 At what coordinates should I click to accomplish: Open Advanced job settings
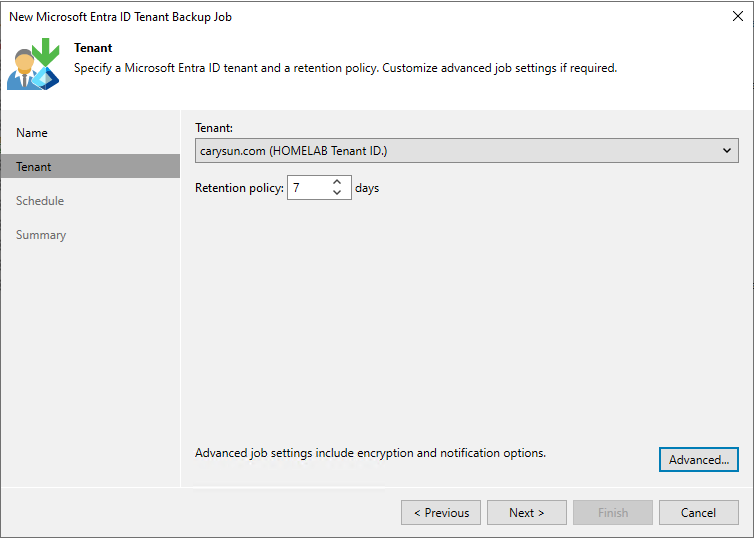(x=698, y=460)
